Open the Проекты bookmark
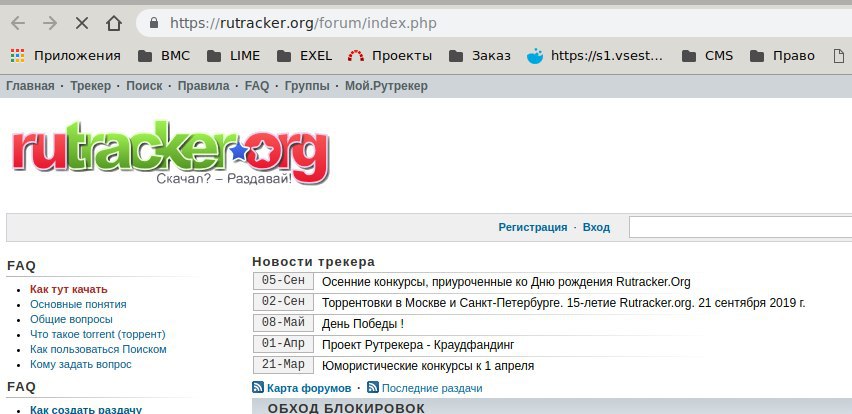Viewport: 852px width, 414px height. pyautogui.click(x=390, y=55)
